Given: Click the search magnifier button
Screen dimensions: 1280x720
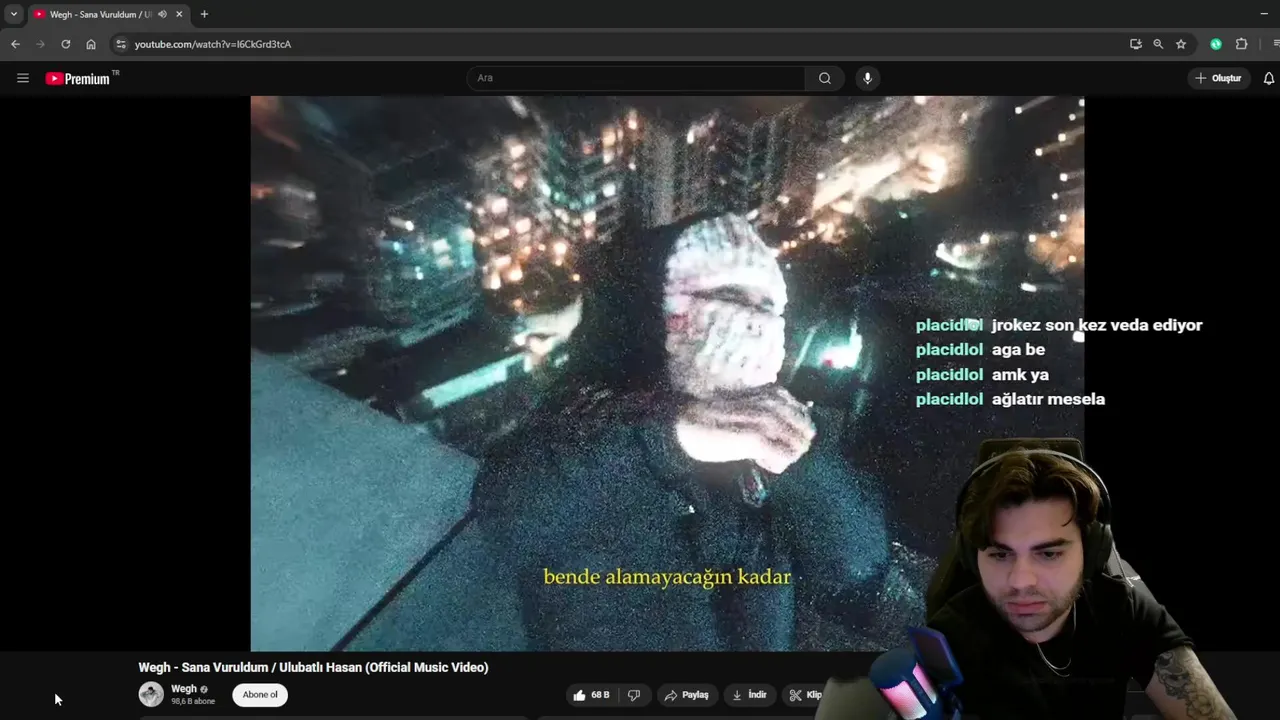Looking at the screenshot, I should tap(825, 78).
